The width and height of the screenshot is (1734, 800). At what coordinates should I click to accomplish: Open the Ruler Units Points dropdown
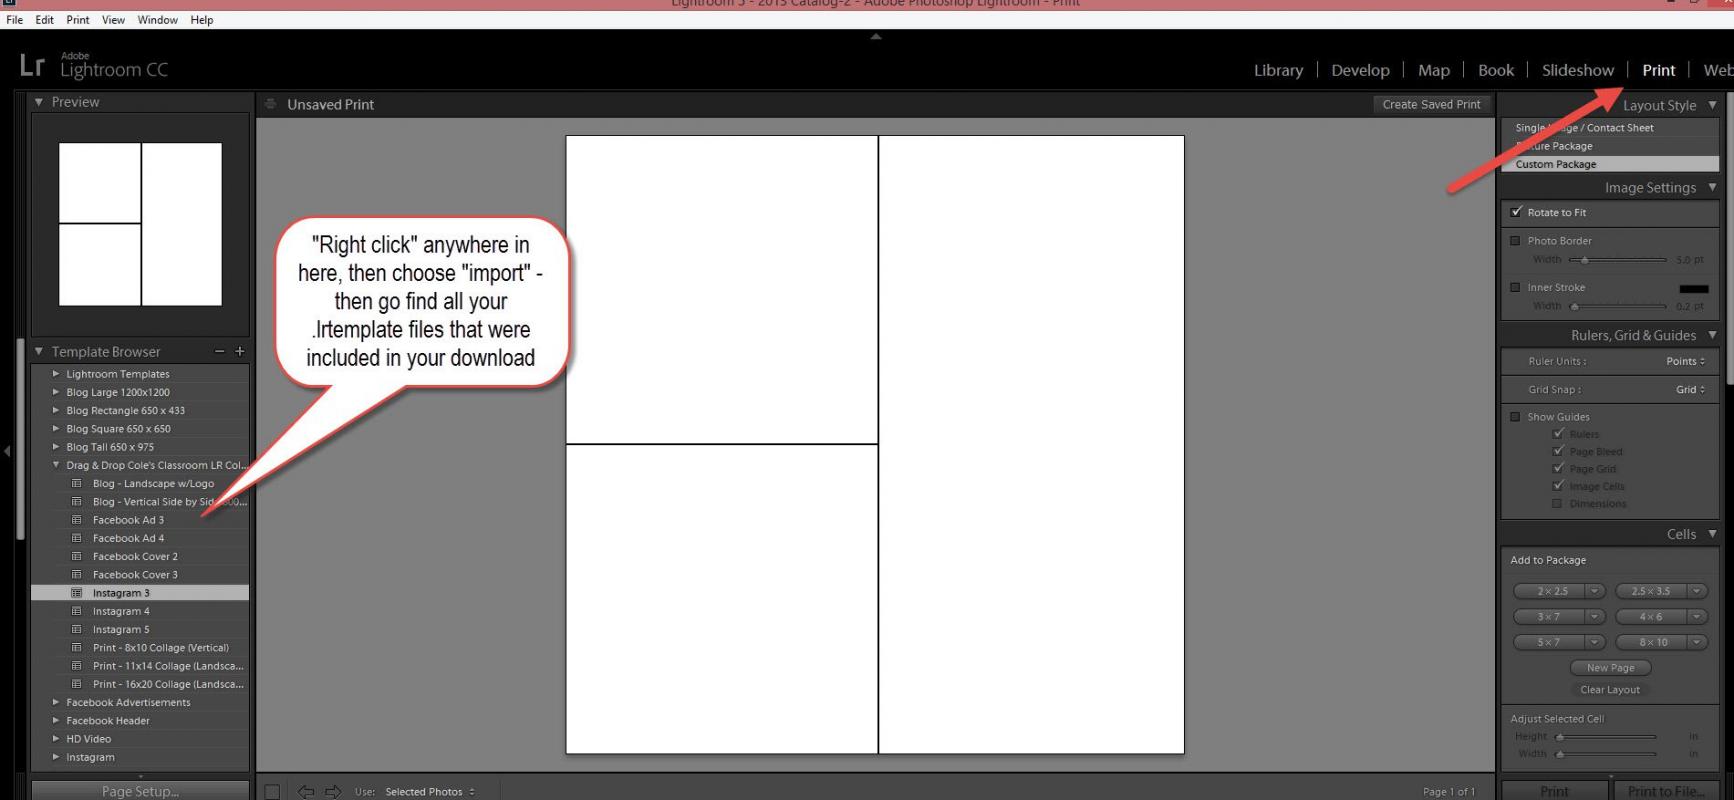(1685, 361)
